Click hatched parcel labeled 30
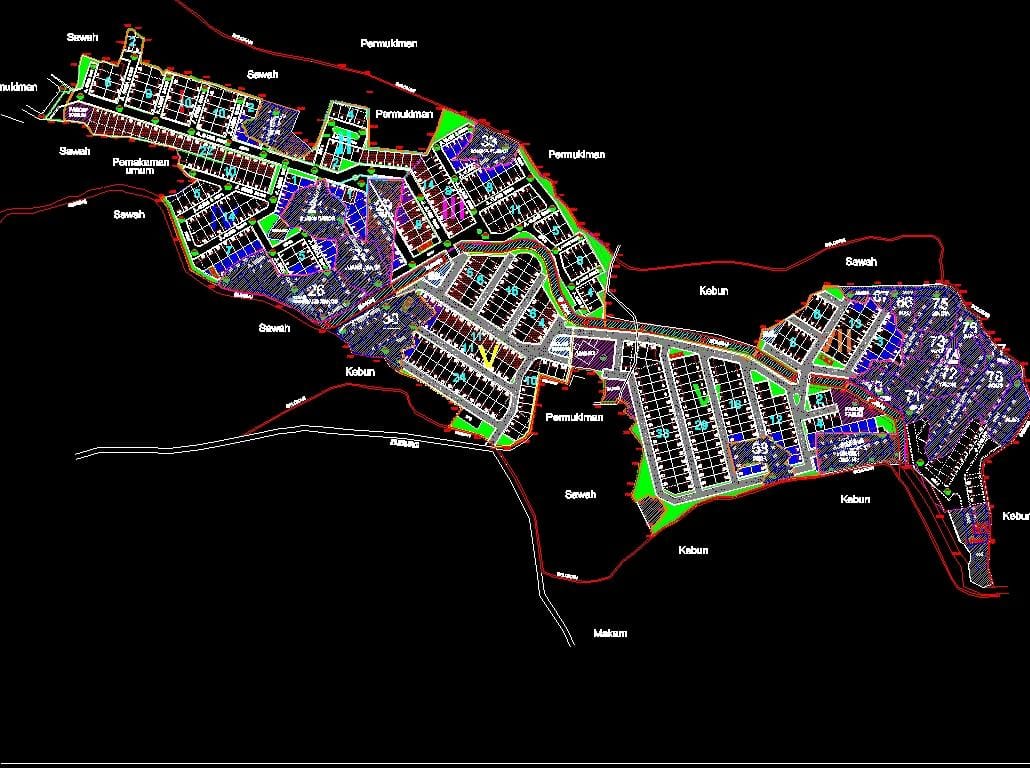Image resolution: width=1030 pixels, height=768 pixels. tap(392, 320)
